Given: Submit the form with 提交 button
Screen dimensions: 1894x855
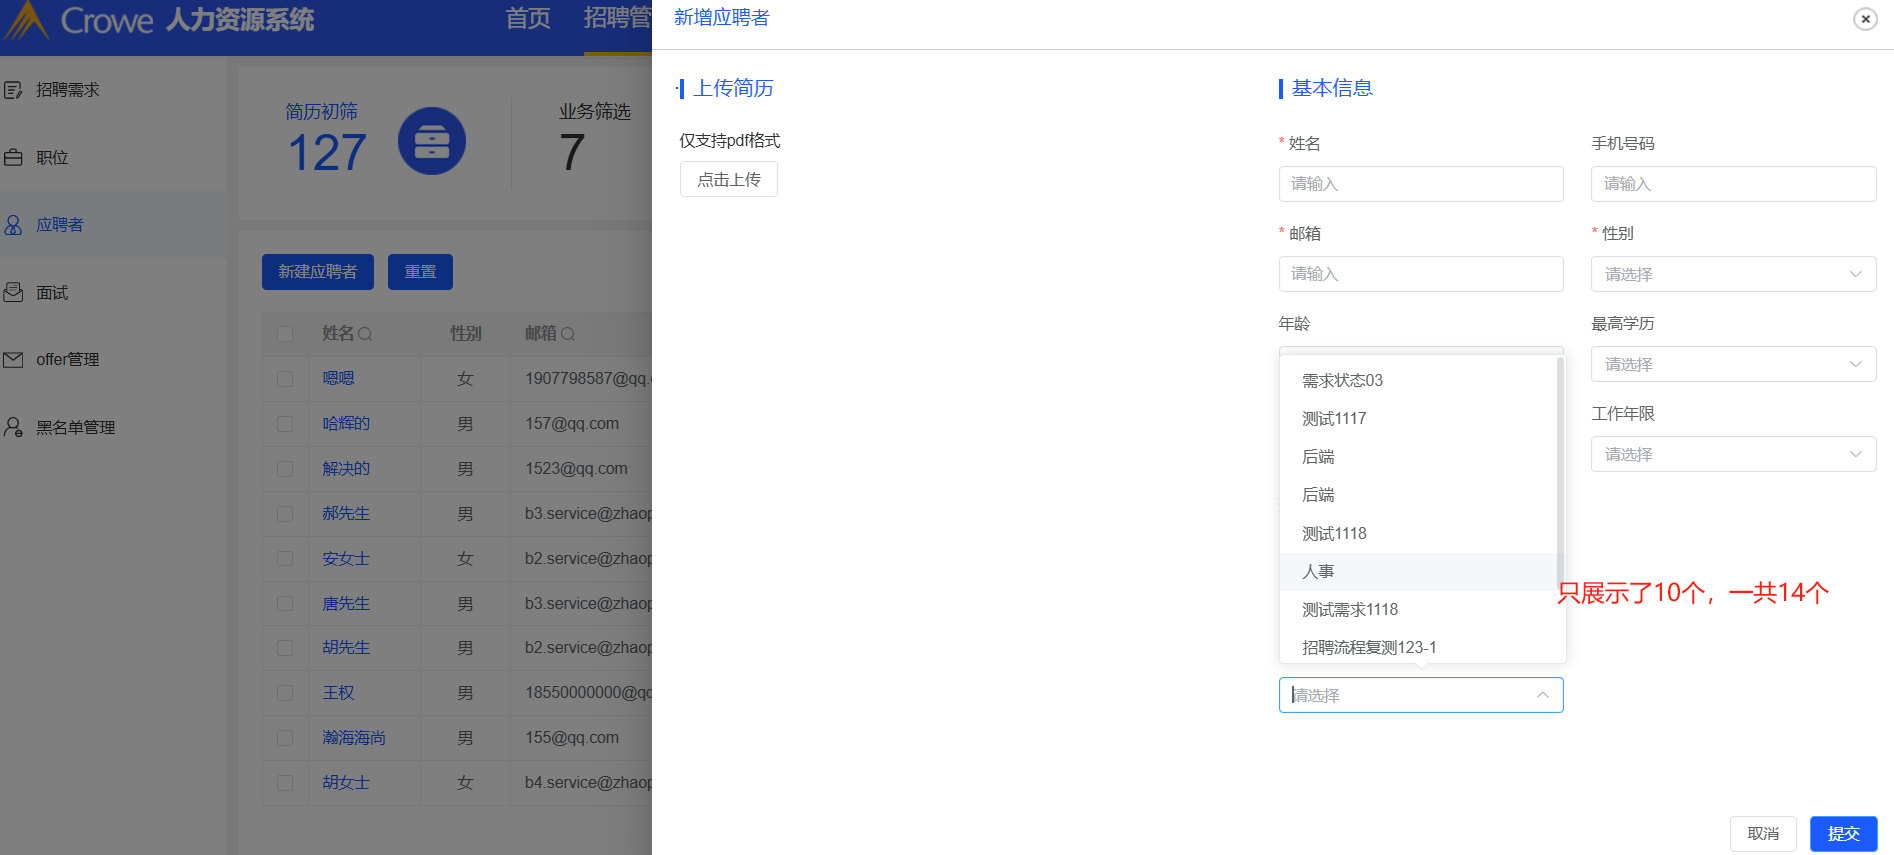Looking at the screenshot, I should [x=1844, y=834].
